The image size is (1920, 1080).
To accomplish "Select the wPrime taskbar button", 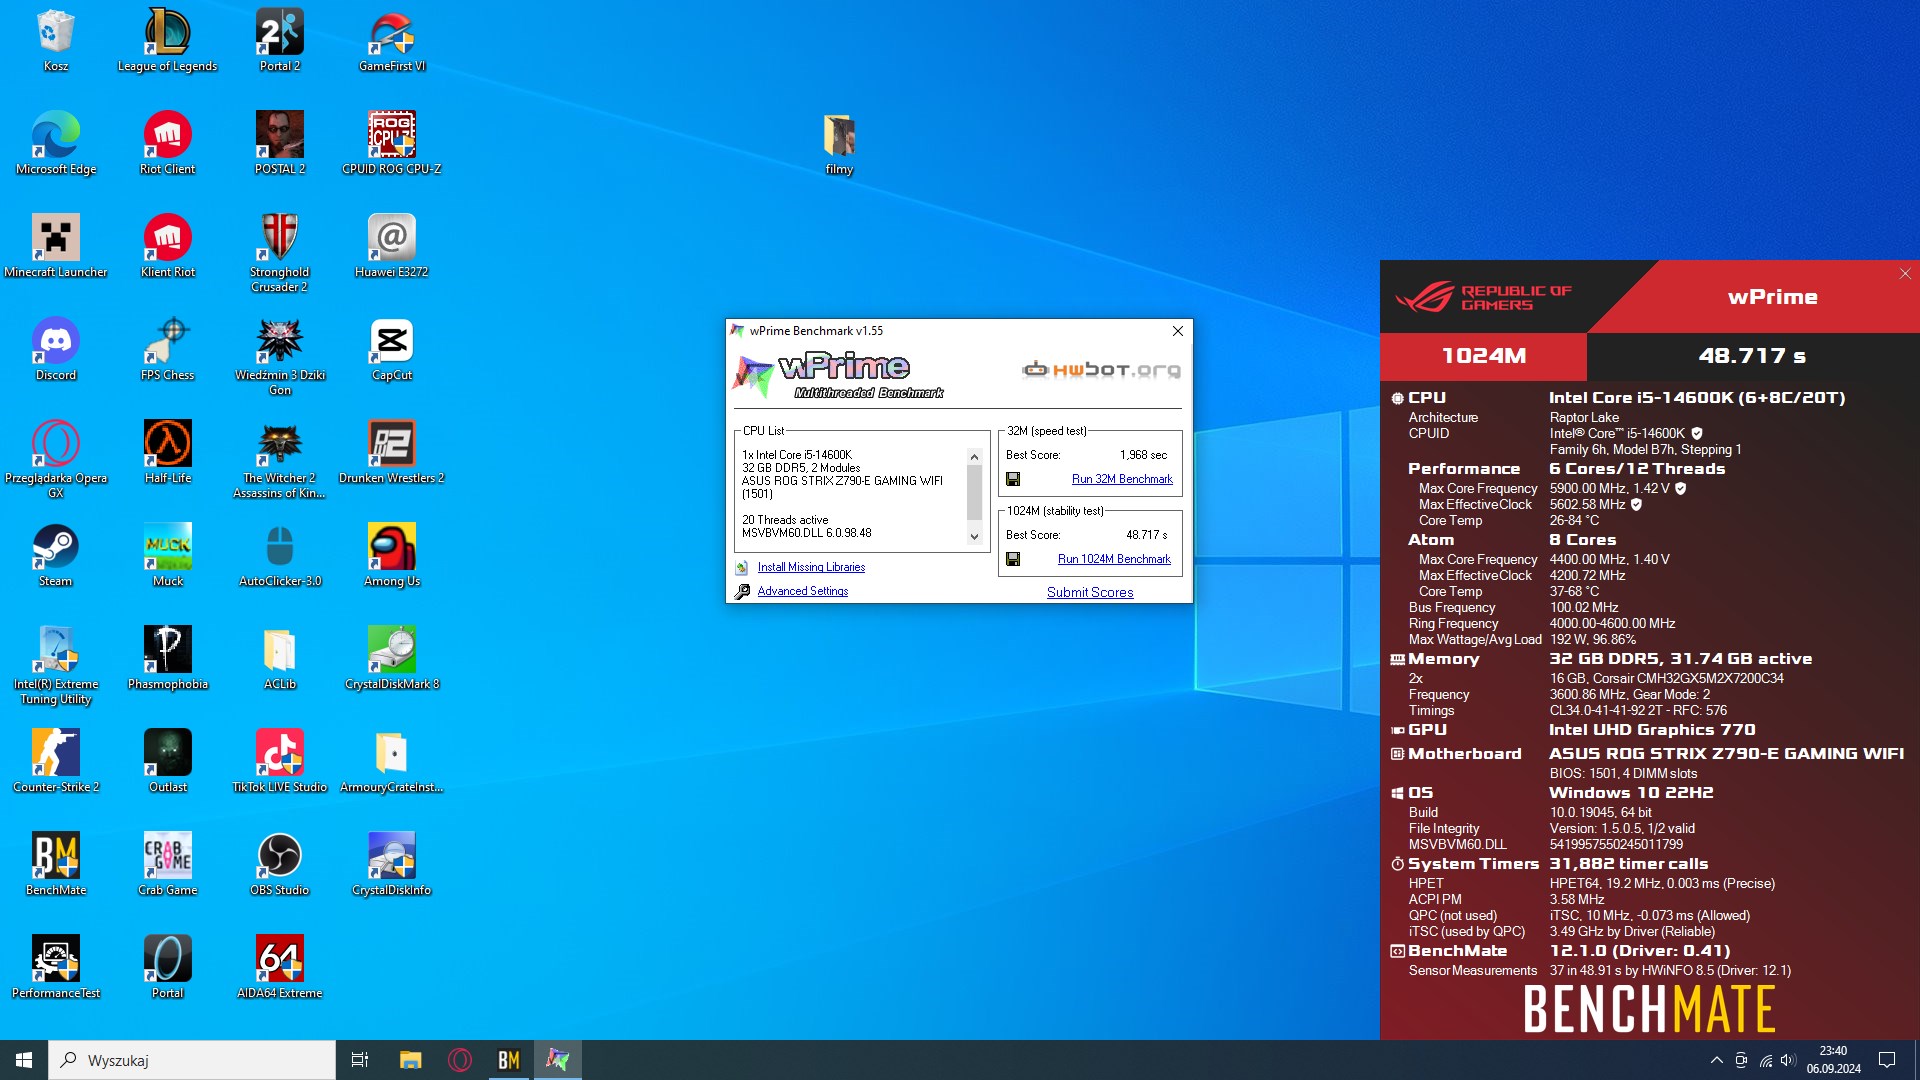I will coord(558,1060).
